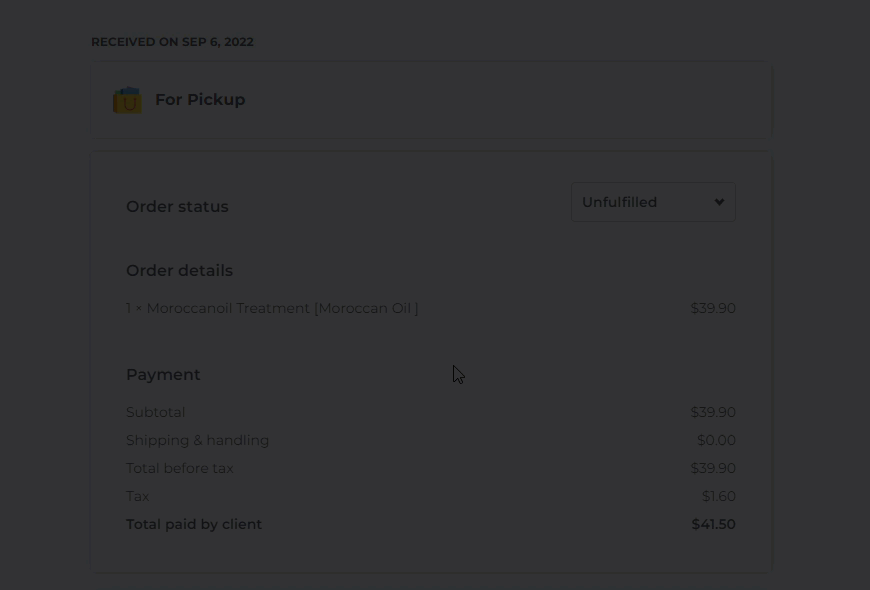Click the Subtotal amount $39.90

point(713,412)
